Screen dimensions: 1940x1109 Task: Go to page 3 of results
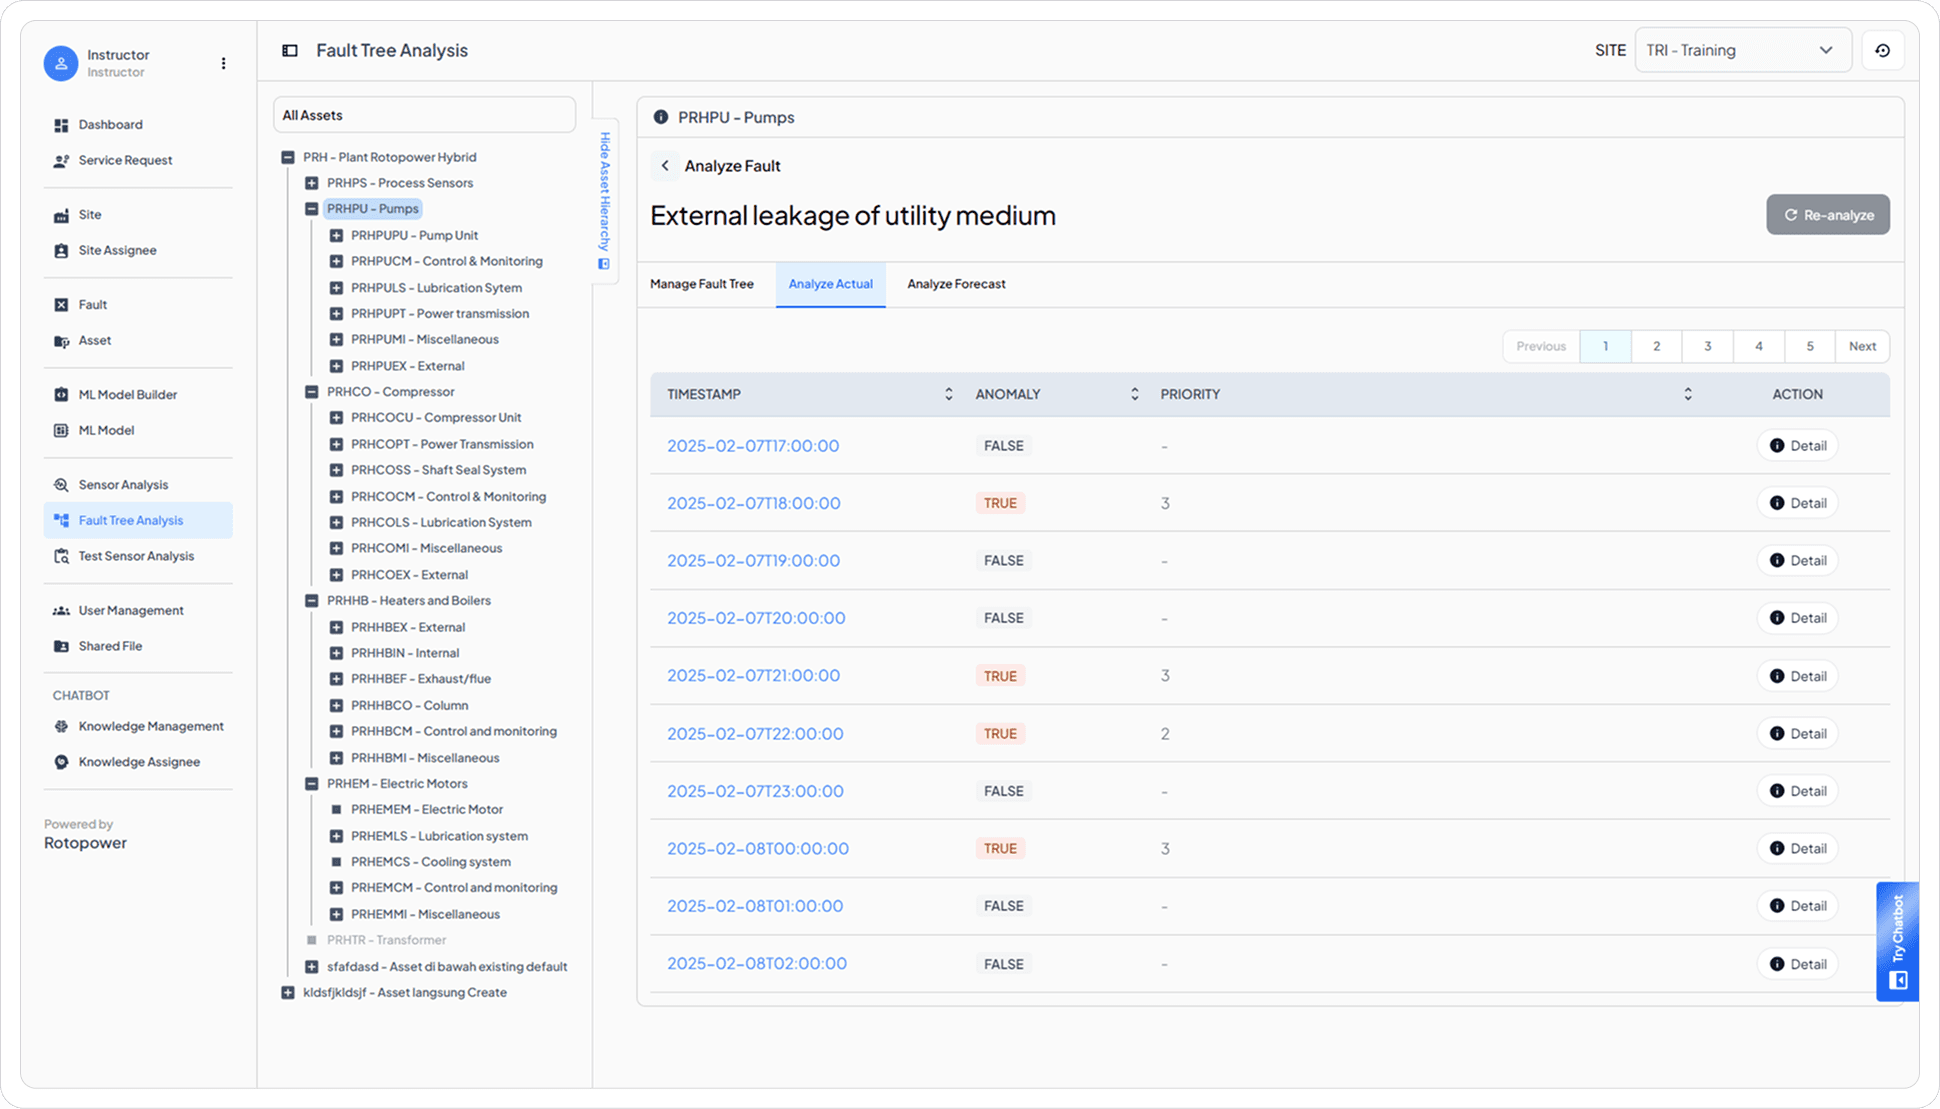pos(1707,347)
